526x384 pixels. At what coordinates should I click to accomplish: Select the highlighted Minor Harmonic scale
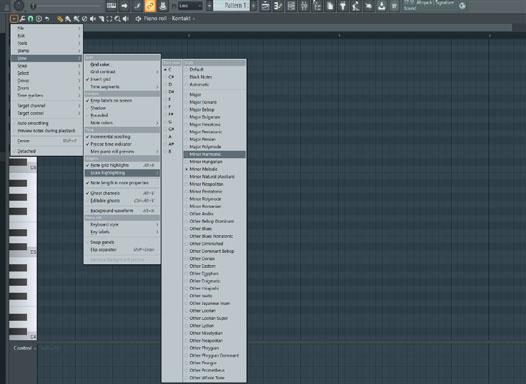coord(215,154)
